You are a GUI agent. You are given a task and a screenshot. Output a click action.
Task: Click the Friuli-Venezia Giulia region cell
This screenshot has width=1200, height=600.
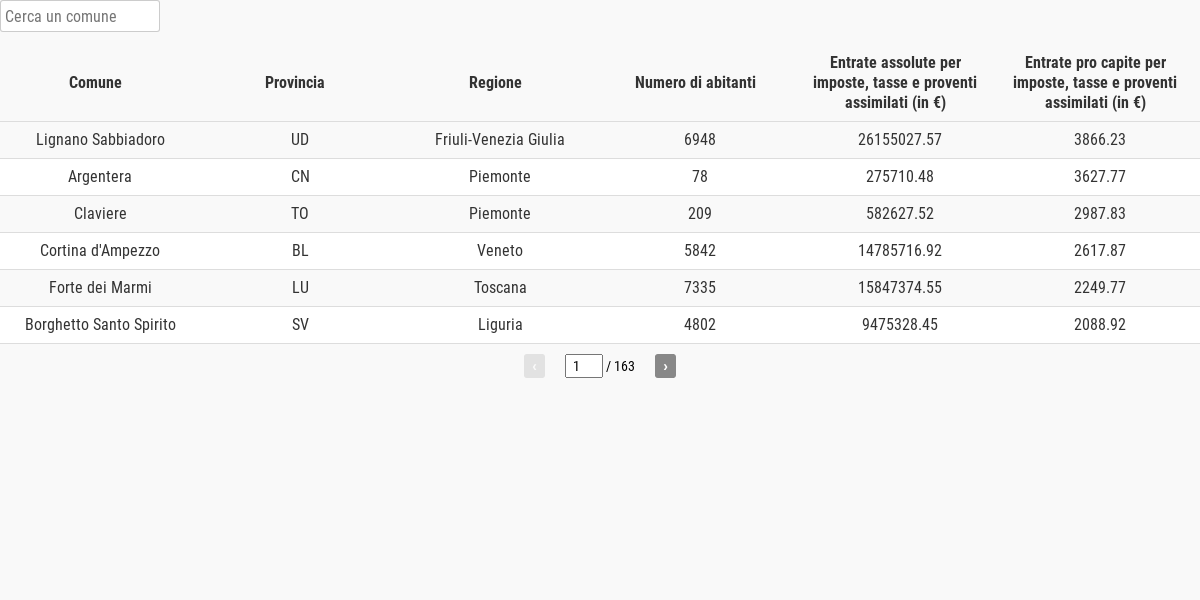pos(500,140)
